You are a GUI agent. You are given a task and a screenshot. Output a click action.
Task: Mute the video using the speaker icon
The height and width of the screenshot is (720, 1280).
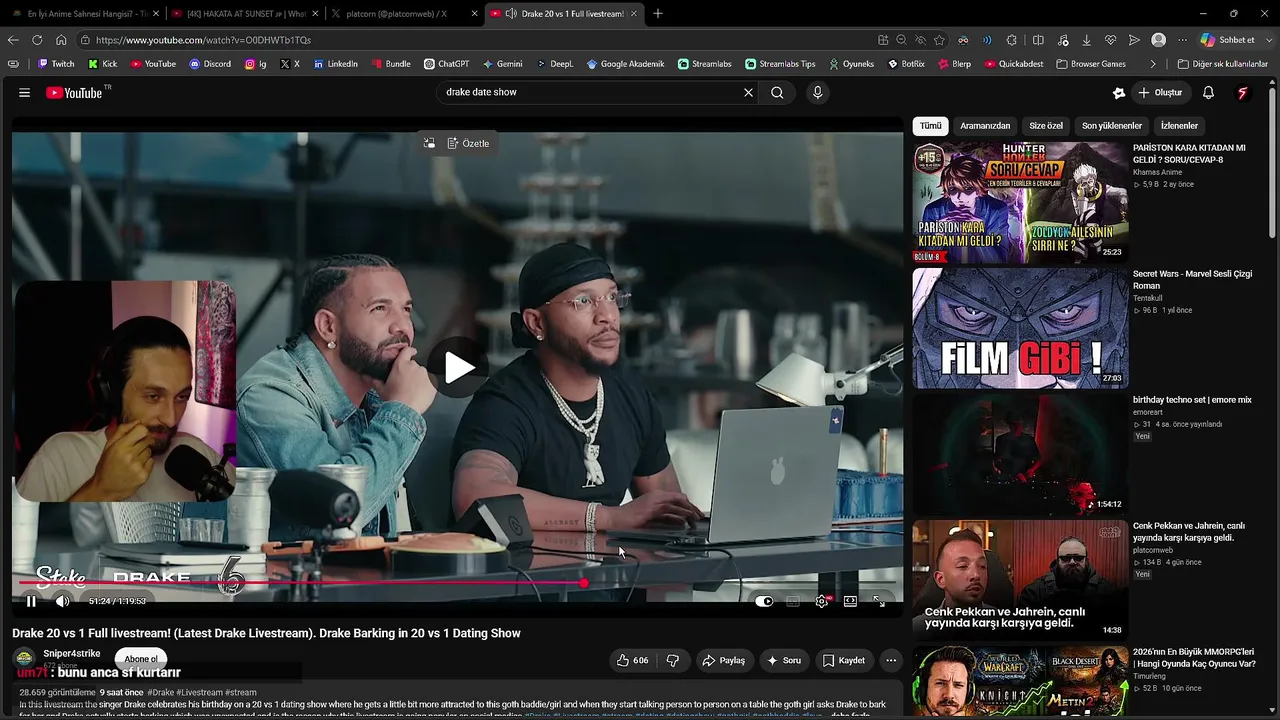point(62,601)
